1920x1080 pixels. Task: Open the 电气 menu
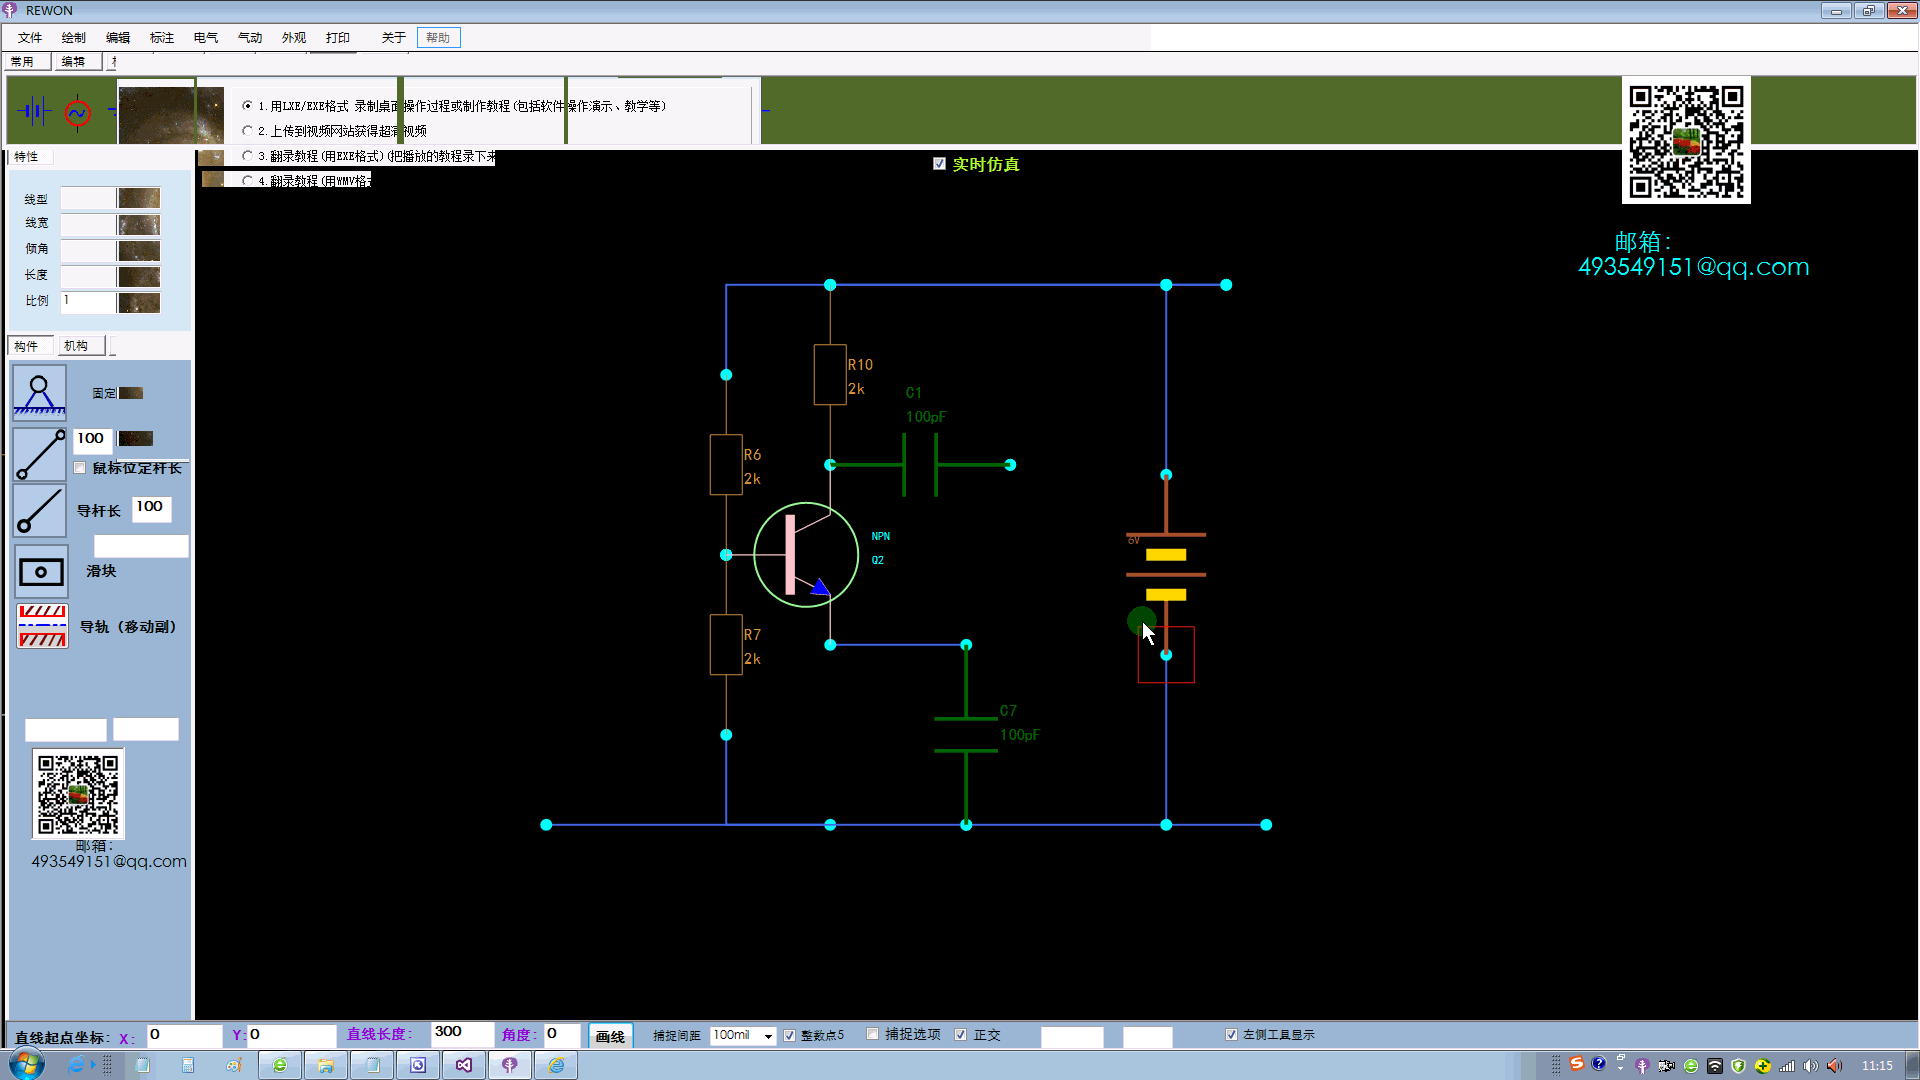206,38
